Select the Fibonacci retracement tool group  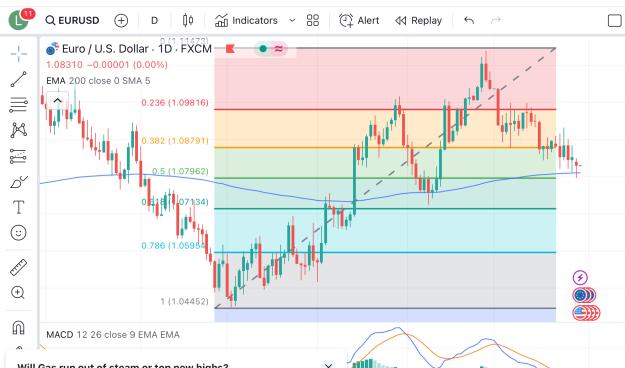[x=18, y=104]
